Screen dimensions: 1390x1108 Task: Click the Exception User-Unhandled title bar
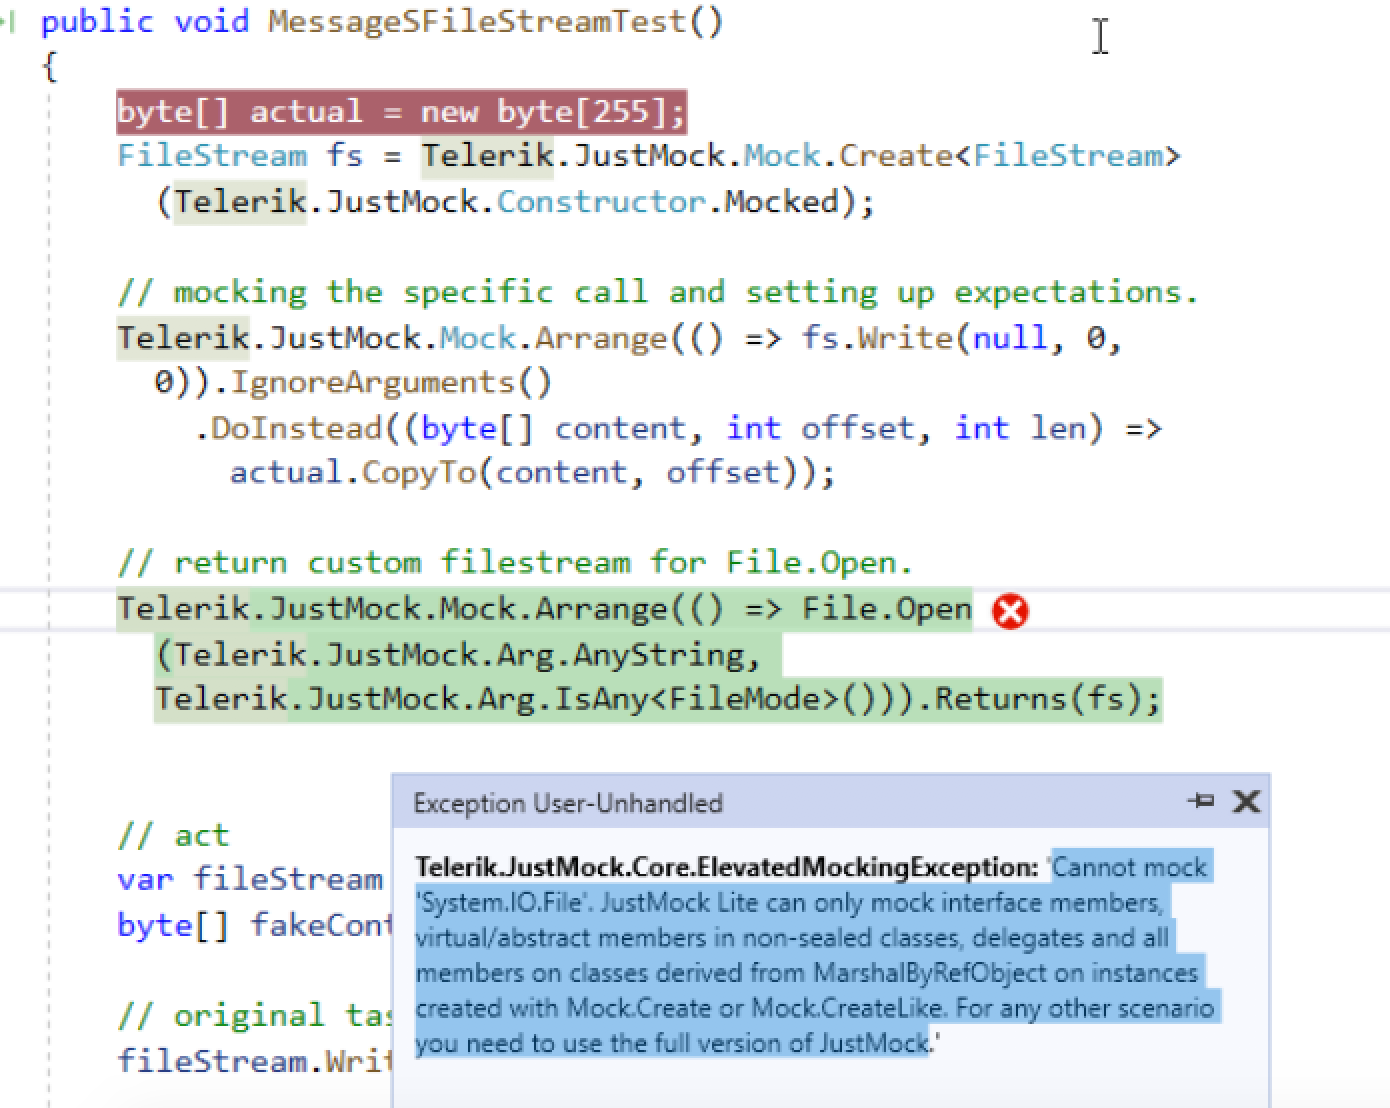[700, 803]
